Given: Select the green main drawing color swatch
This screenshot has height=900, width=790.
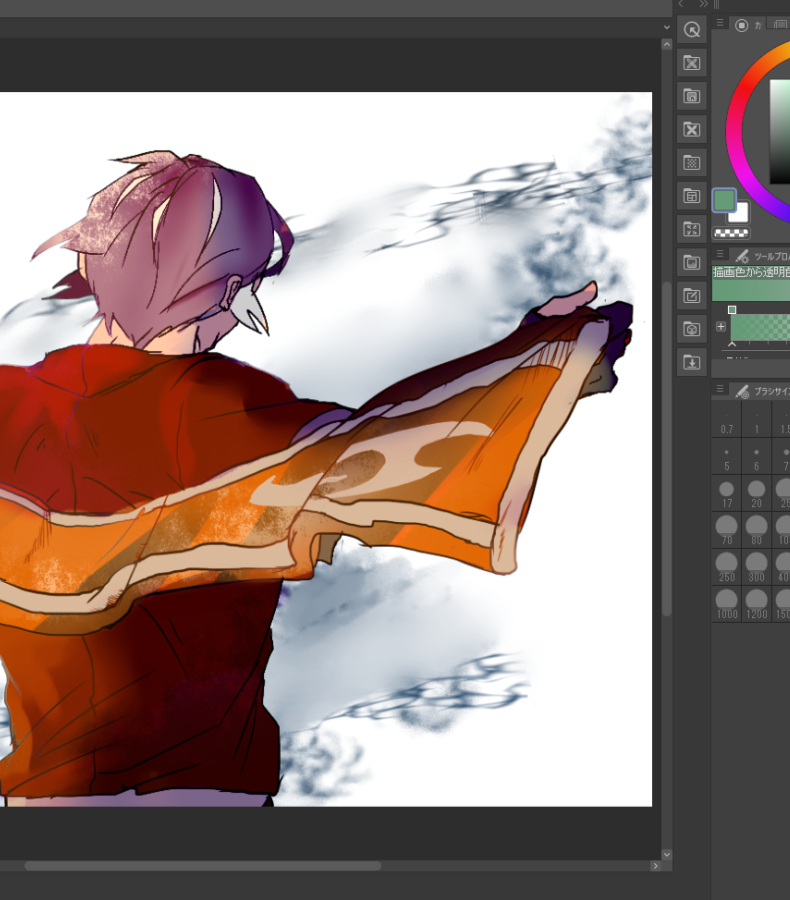Looking at the screenshot, I should pyautogui.click(x=724, y=200).
